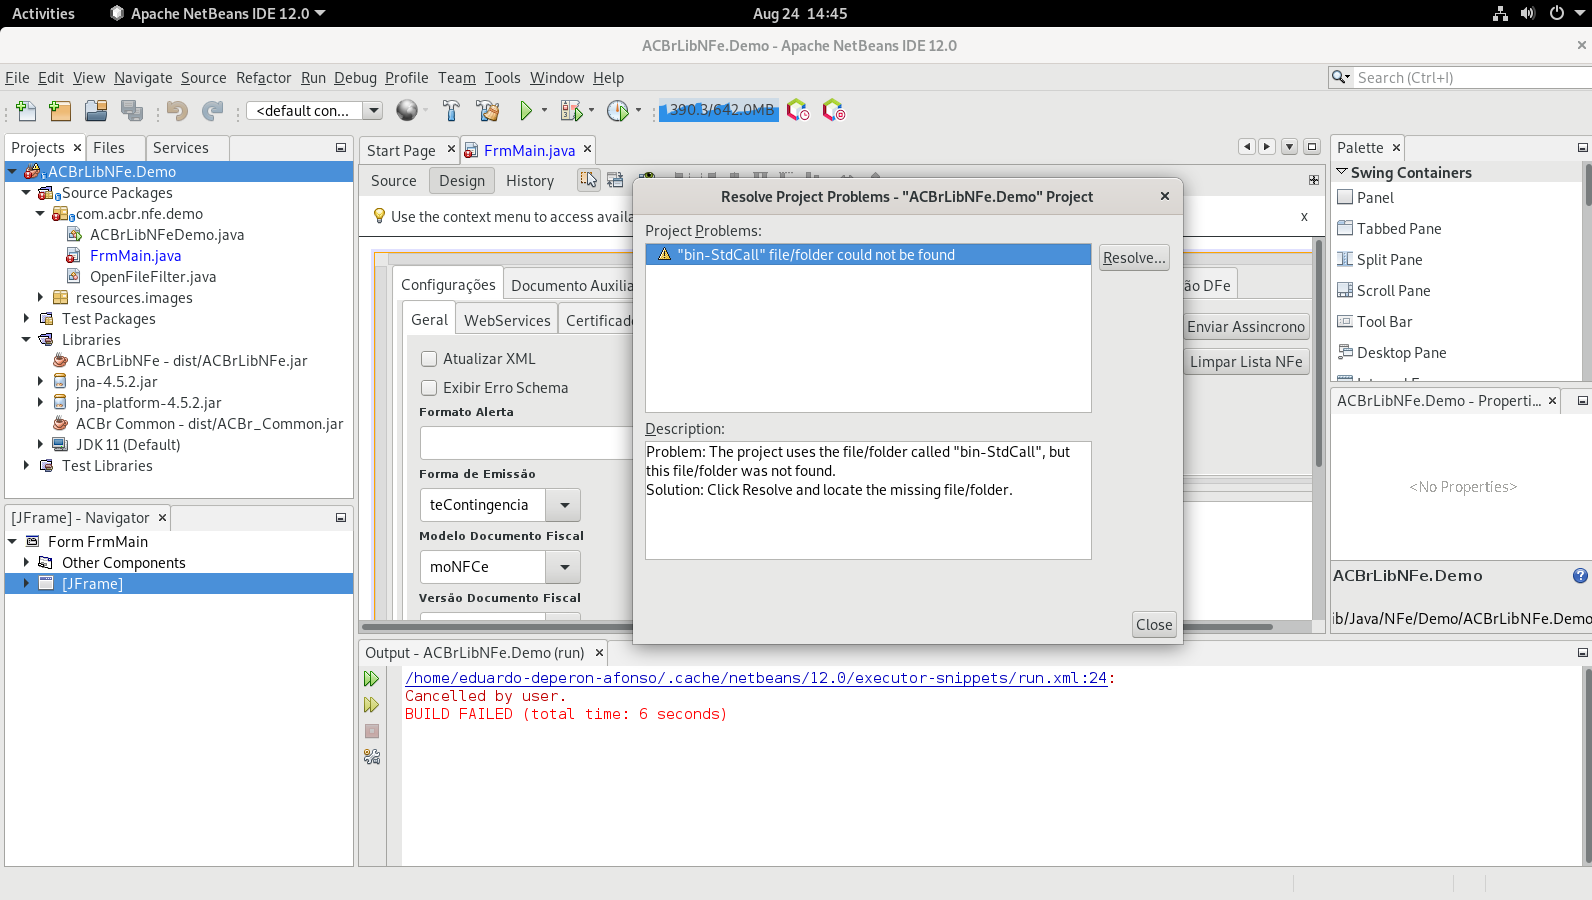The image size is (1592, 900).
Task: Click the Profile Project clock icon
Action: click(618, 111)
